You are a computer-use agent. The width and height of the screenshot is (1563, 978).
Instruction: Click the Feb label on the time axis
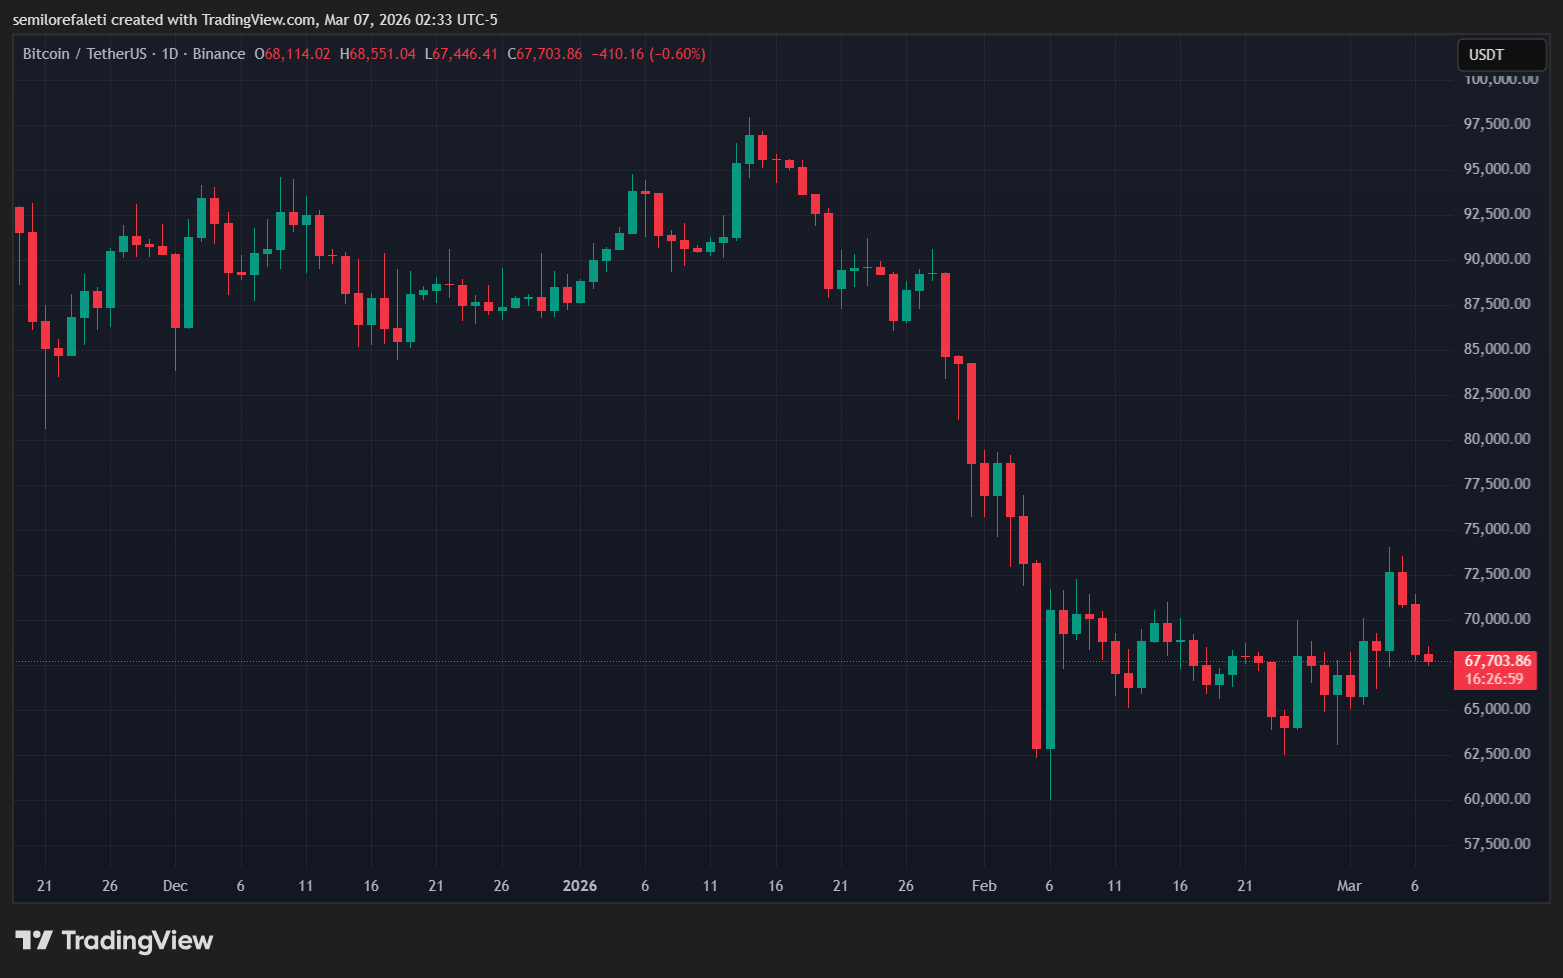click(983, 885)
